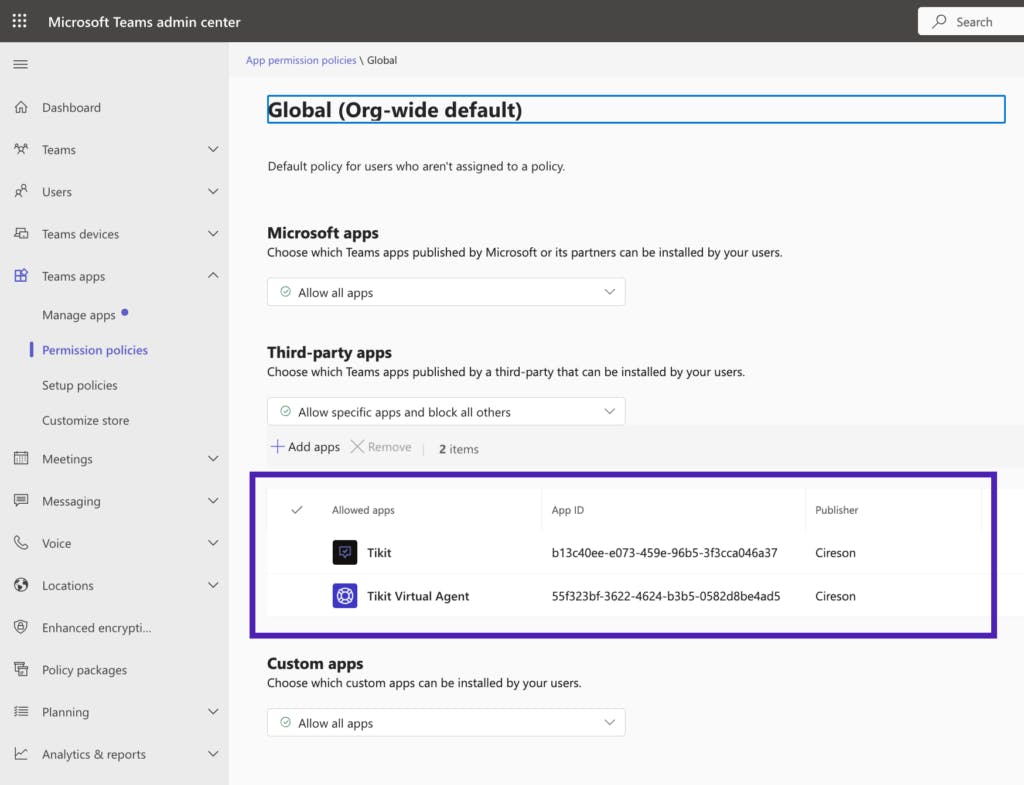Follow the App permission policies breadcrumb link
Viewport: 1024px width, 785px height.
pos(301,60)
